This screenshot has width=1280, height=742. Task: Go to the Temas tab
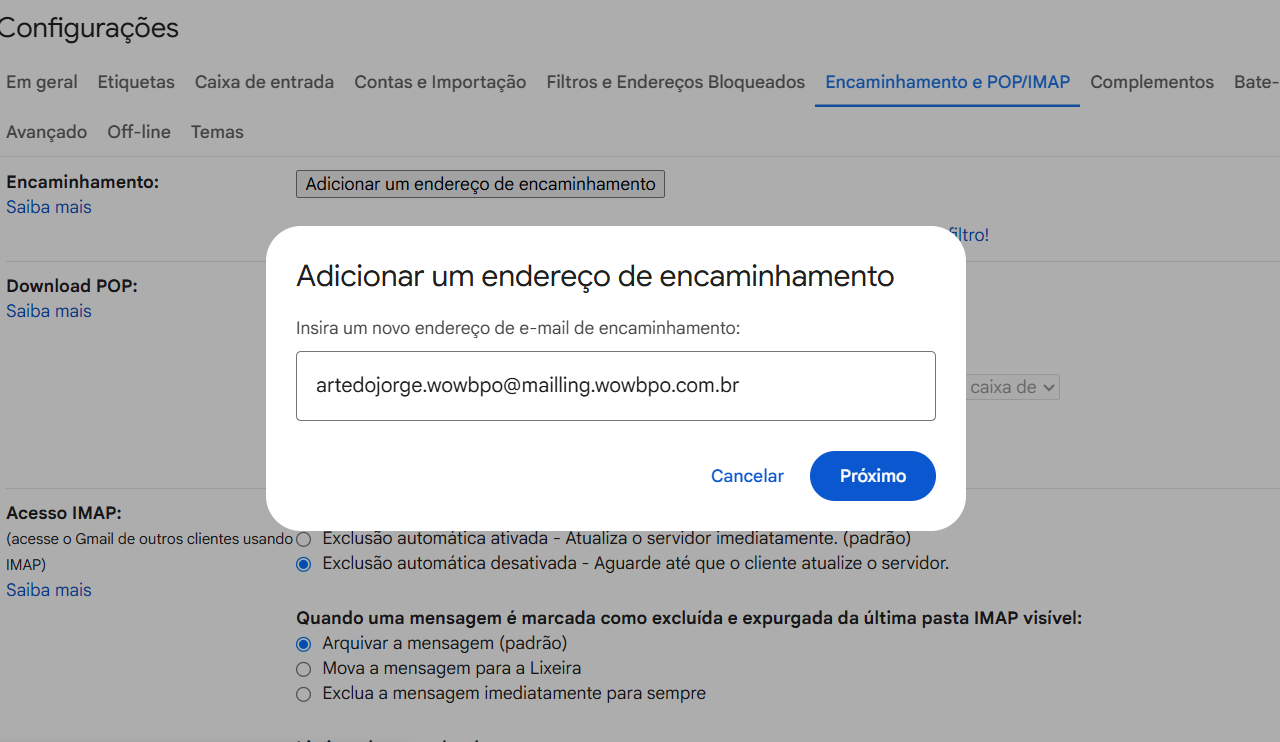[217, 132]
